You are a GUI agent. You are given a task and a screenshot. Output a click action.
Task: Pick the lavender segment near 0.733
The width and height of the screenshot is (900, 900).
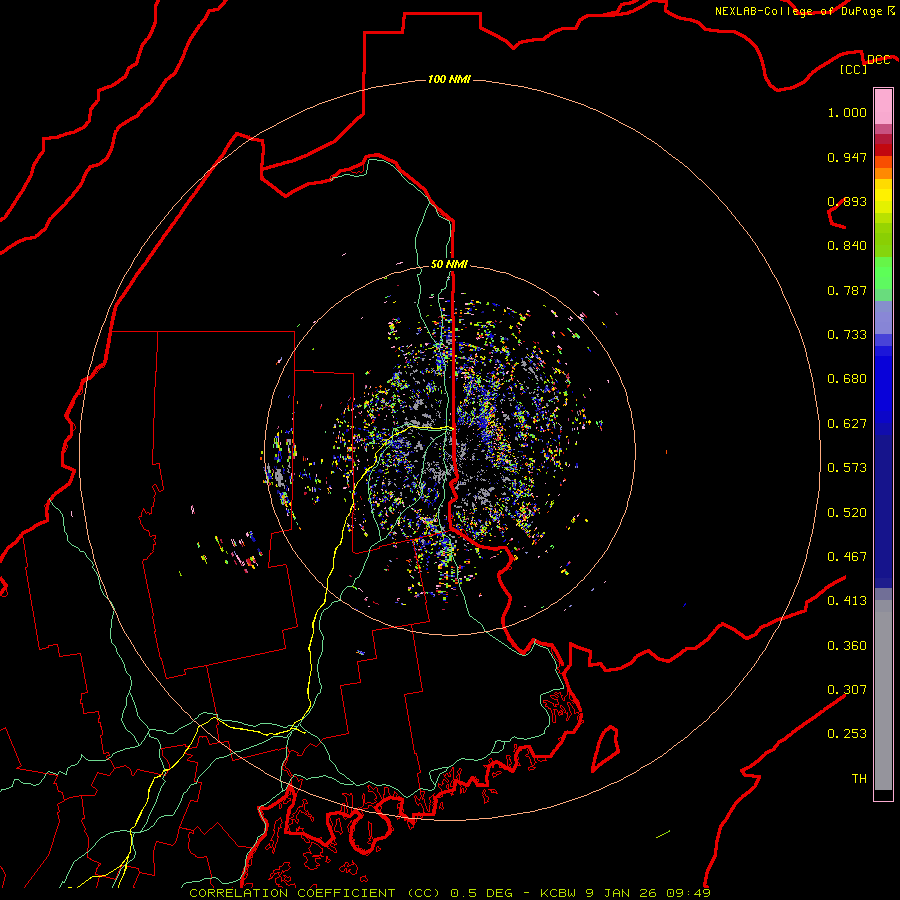click(883, 317)
